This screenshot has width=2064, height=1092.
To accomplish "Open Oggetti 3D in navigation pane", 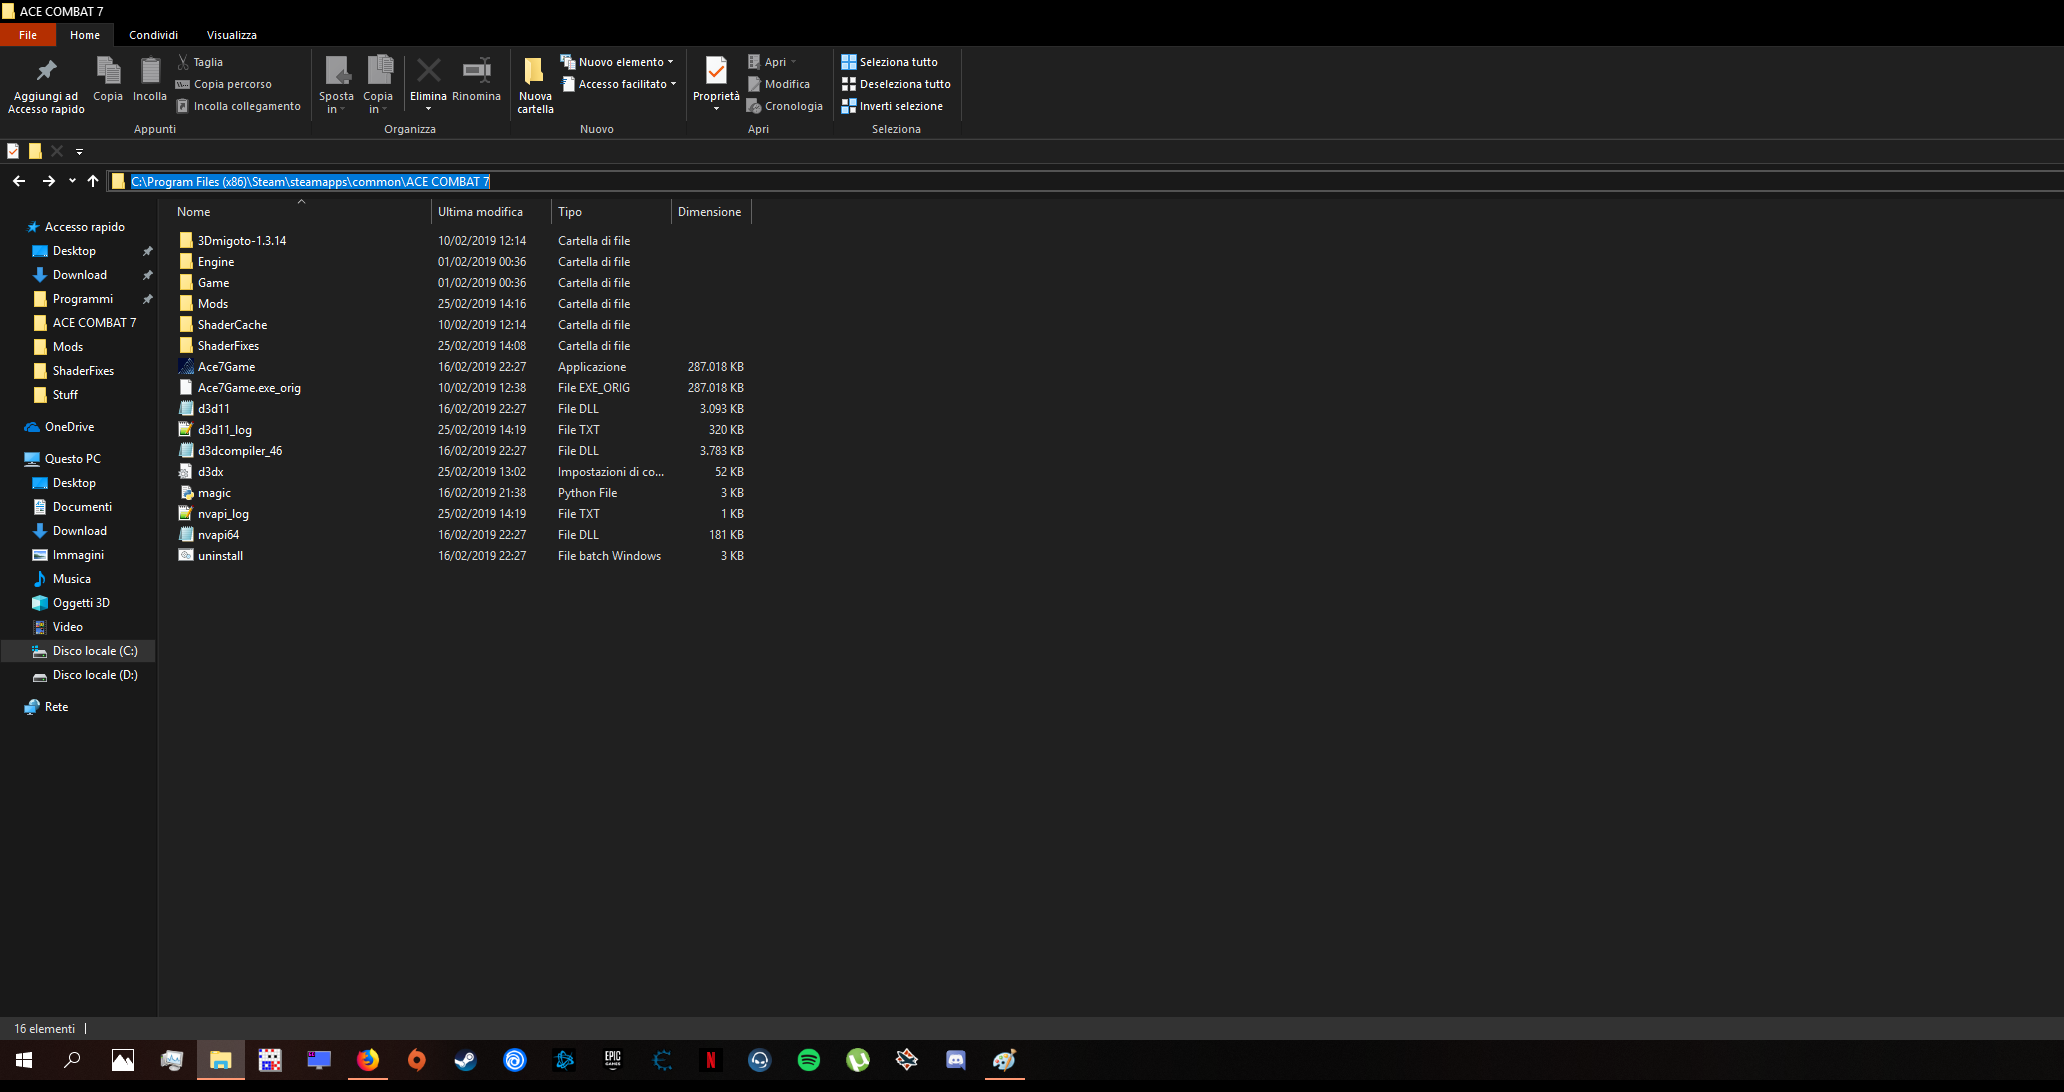I will pyautogui.click(x=81, y=603).
